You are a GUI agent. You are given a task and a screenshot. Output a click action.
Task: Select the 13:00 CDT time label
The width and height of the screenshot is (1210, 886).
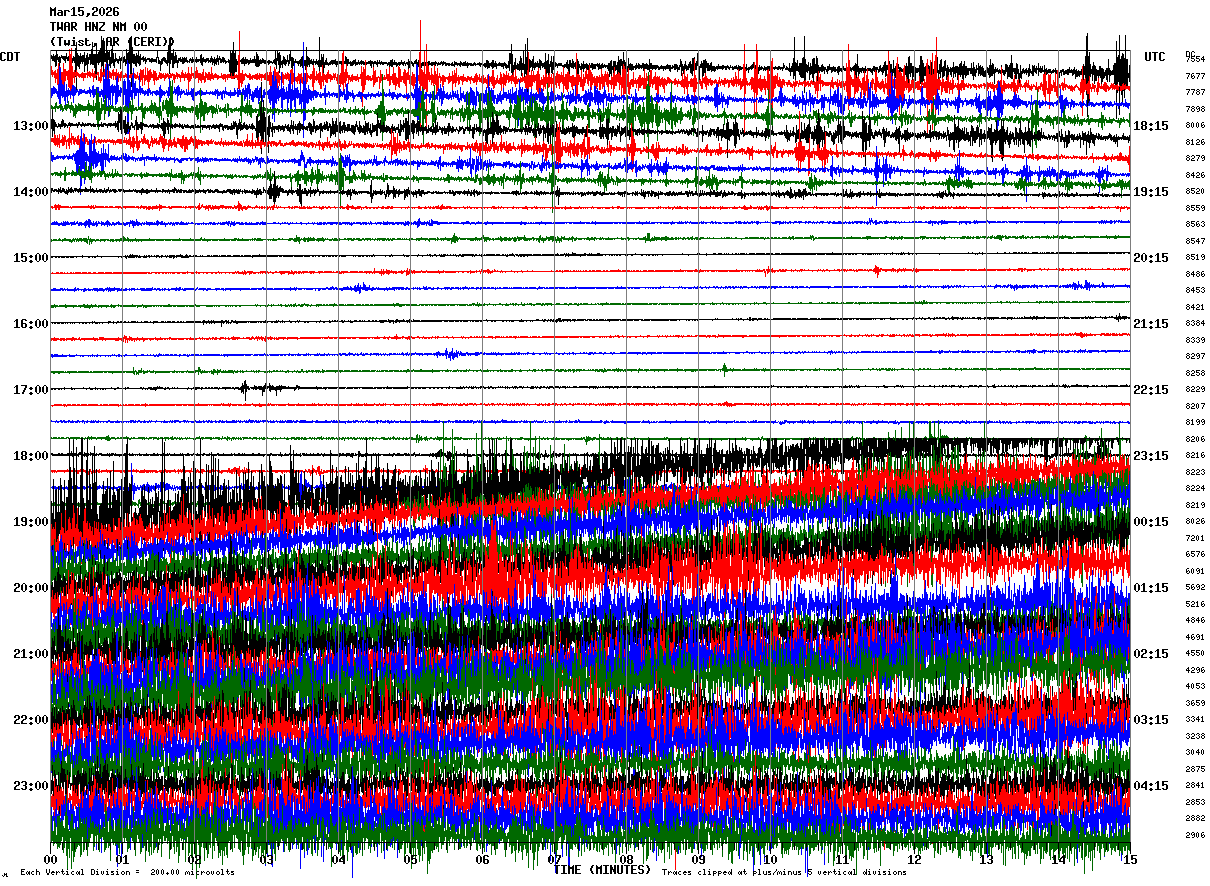pos(31,126)
